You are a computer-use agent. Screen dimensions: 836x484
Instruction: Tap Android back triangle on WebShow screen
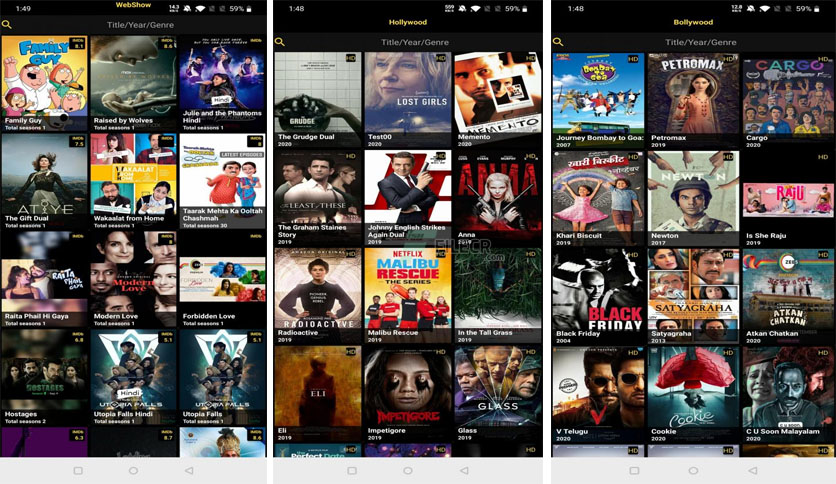click(189, 471)
